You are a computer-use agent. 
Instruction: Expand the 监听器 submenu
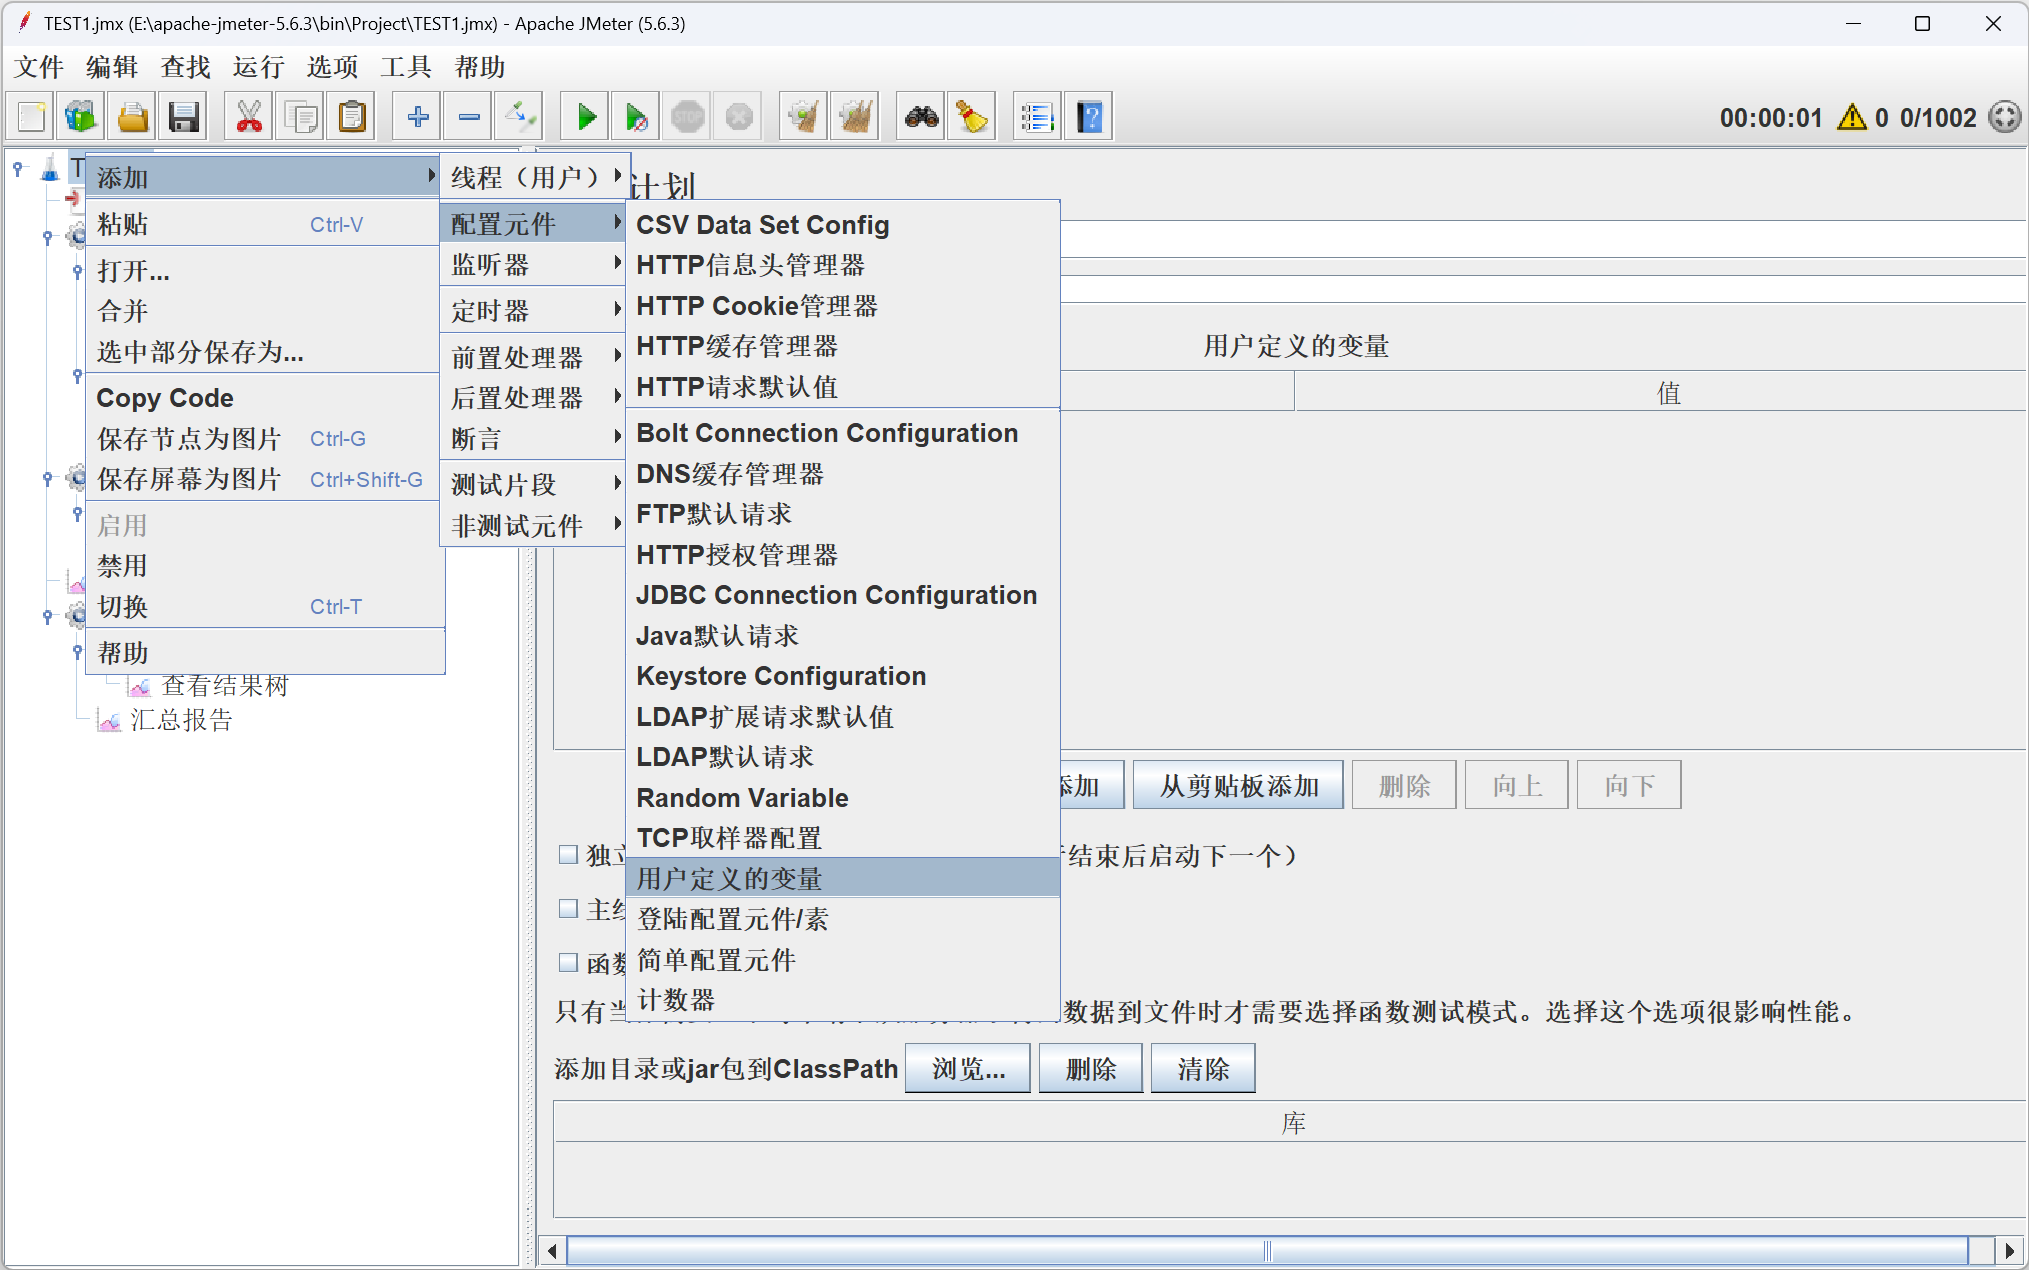[534, 264]
